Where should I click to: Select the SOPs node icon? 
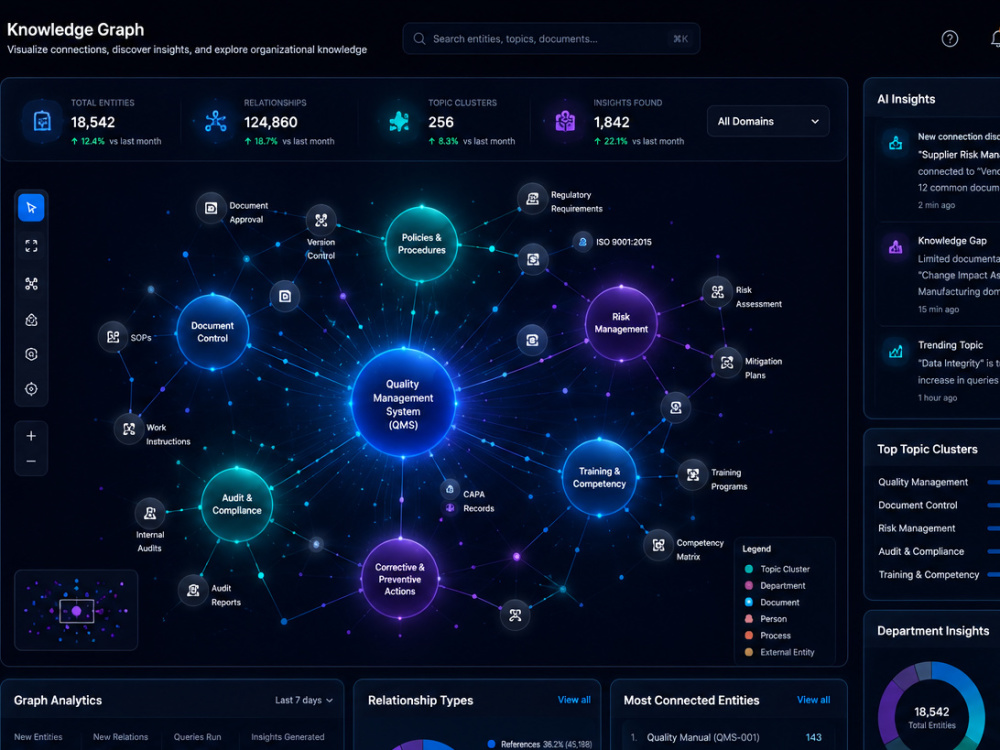point(113,337)
